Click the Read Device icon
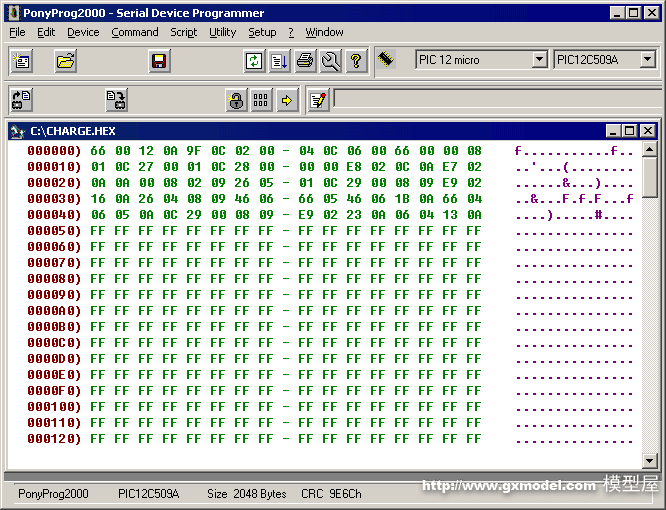The image size is (666, 510). point(22,100)
